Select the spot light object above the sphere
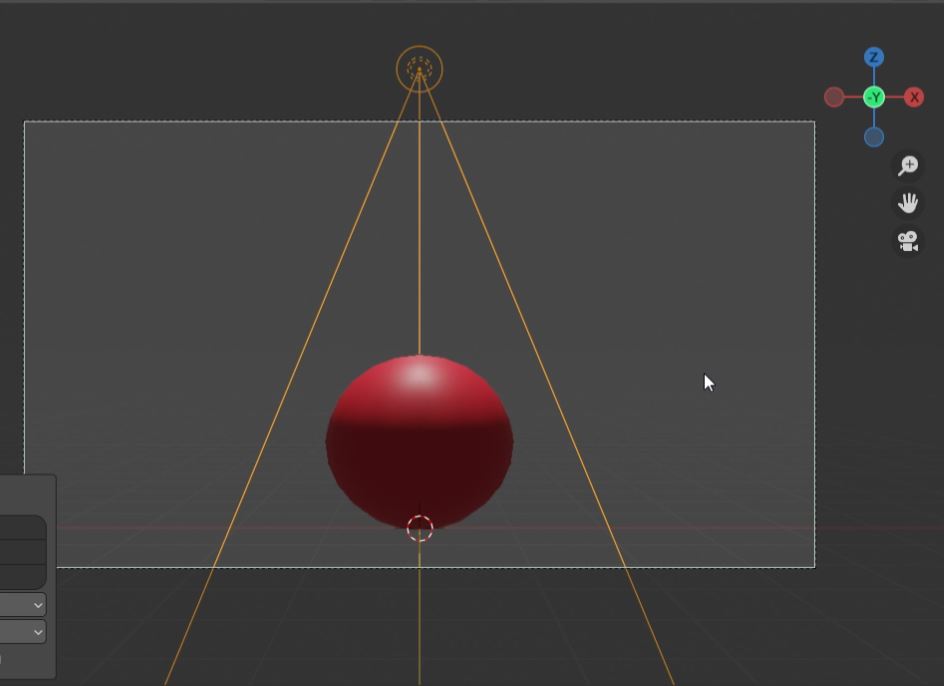 tap(419, 69)
